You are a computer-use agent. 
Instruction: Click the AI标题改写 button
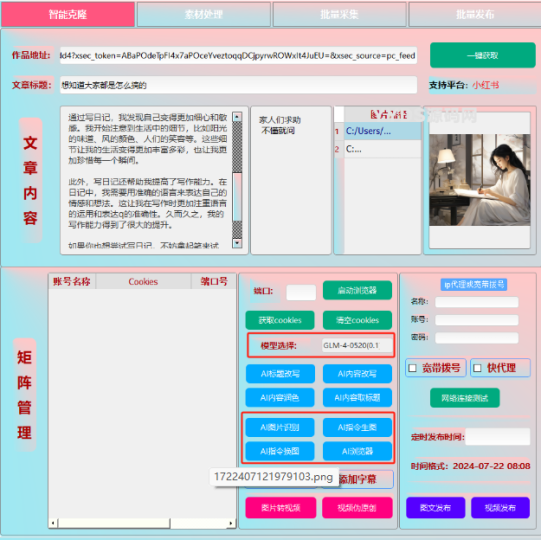(280, 374)
